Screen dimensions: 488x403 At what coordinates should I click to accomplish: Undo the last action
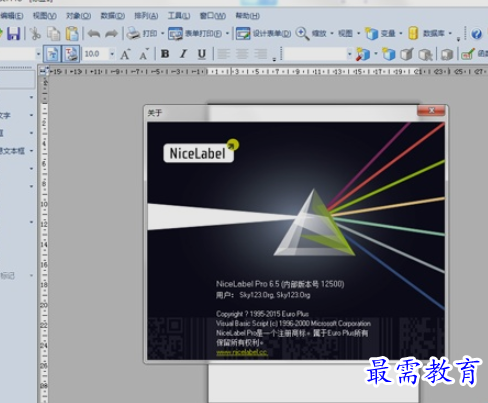coord(94,34)
